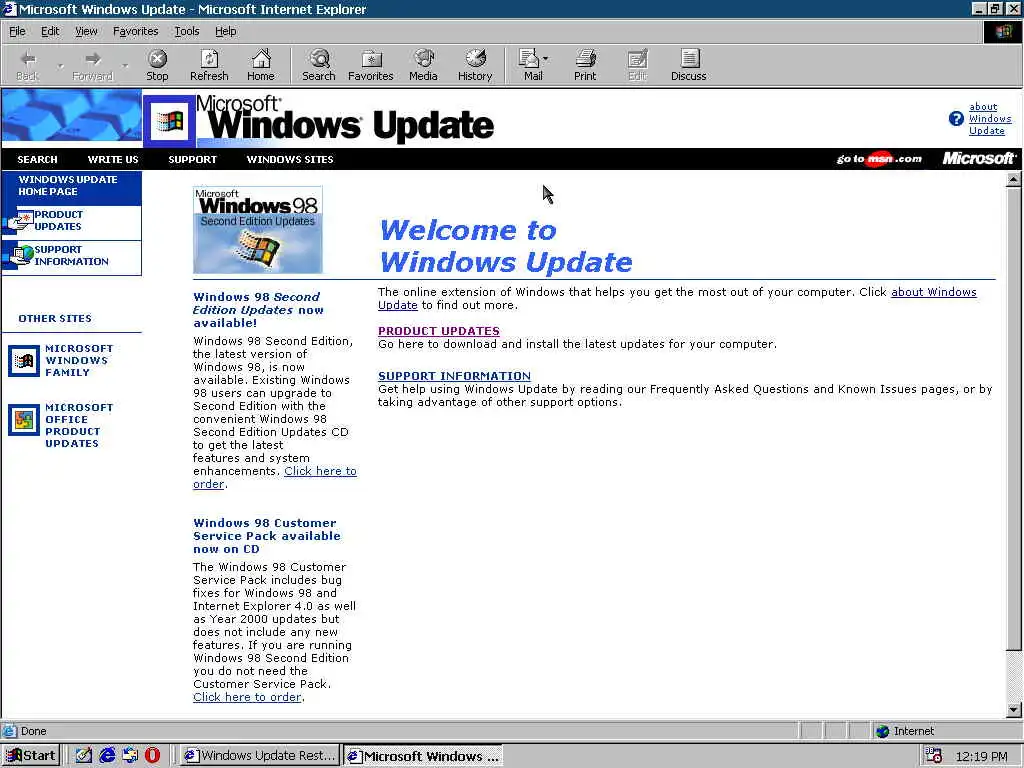Open 'about Windows Update' link at top right
The height and width of the screenshot is (768, 1024).
pos(989,119)
